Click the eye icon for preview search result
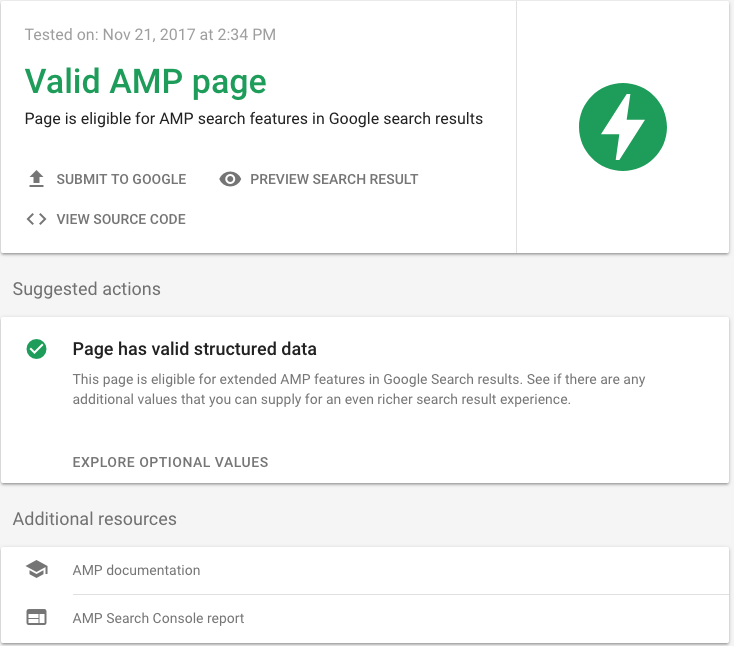 pos(230,179)
